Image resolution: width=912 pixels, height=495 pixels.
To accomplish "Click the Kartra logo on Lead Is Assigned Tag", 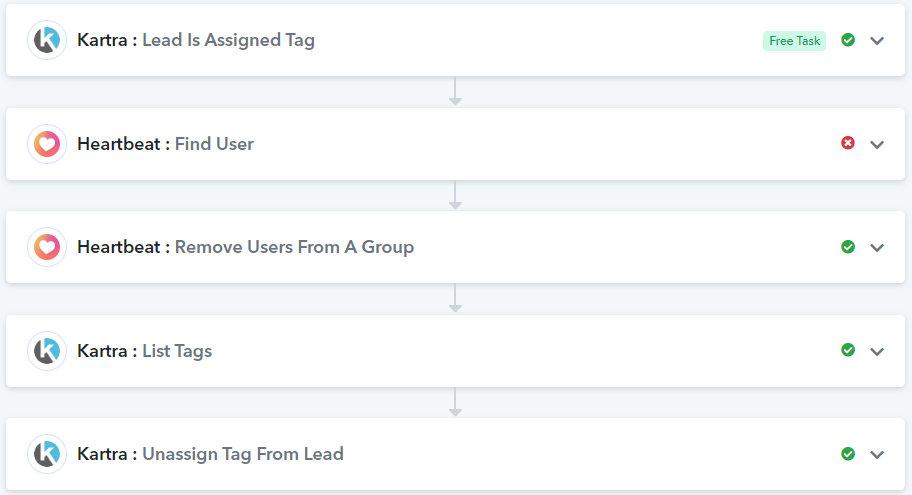I will coord(47,40).
